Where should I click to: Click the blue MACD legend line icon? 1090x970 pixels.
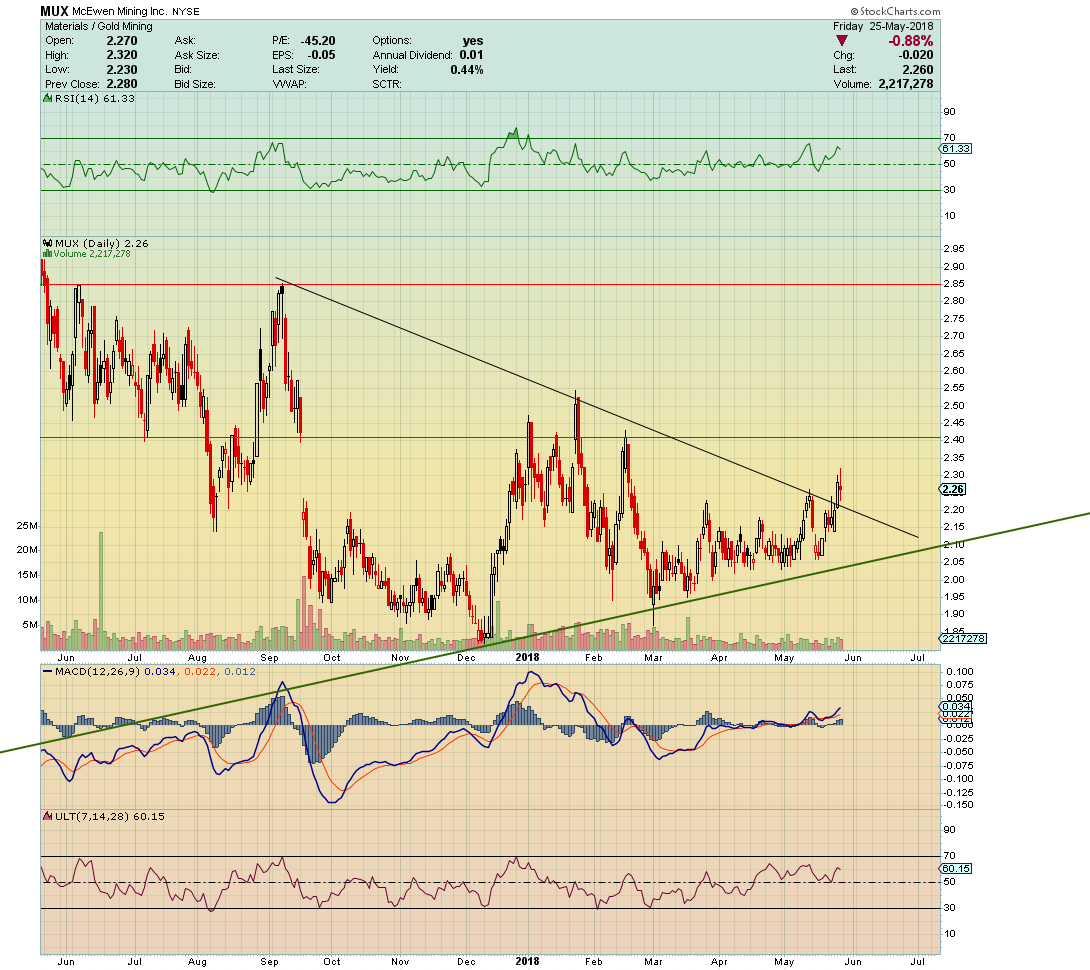tap(48, 672)
